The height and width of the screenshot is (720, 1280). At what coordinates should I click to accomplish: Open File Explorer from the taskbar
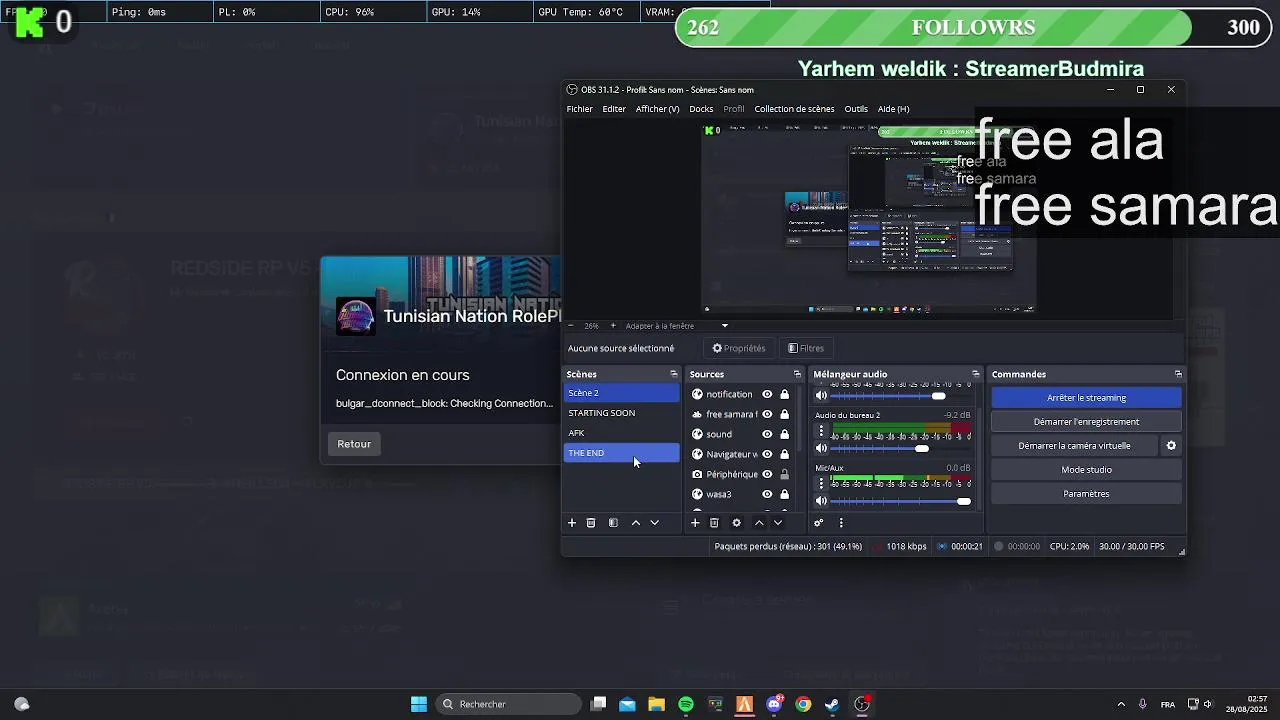pos(656,704)
